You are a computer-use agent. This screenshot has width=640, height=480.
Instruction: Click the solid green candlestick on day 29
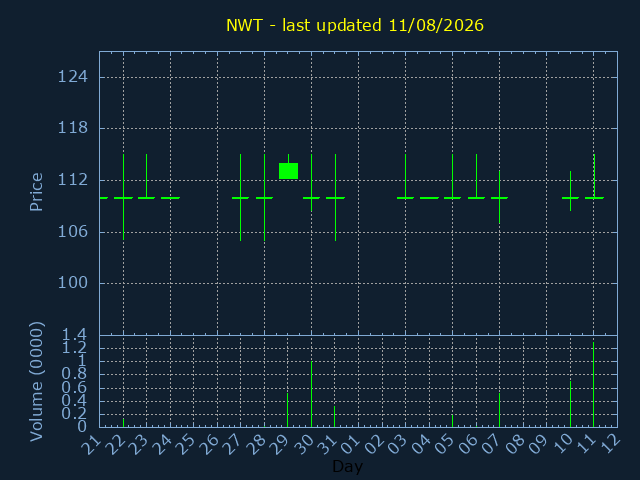(288, 171)
